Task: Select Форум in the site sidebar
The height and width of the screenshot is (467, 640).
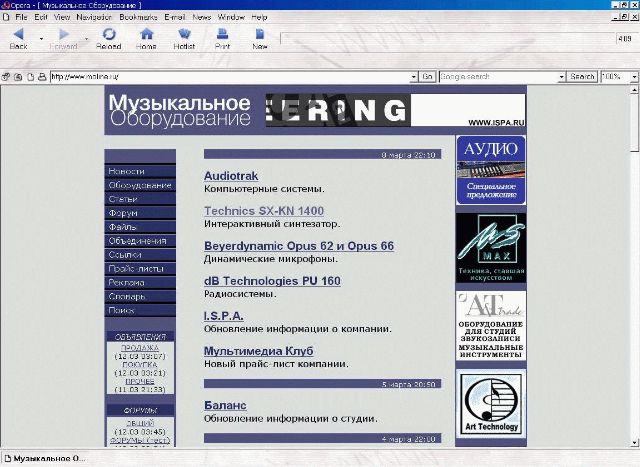Action: 140,213
